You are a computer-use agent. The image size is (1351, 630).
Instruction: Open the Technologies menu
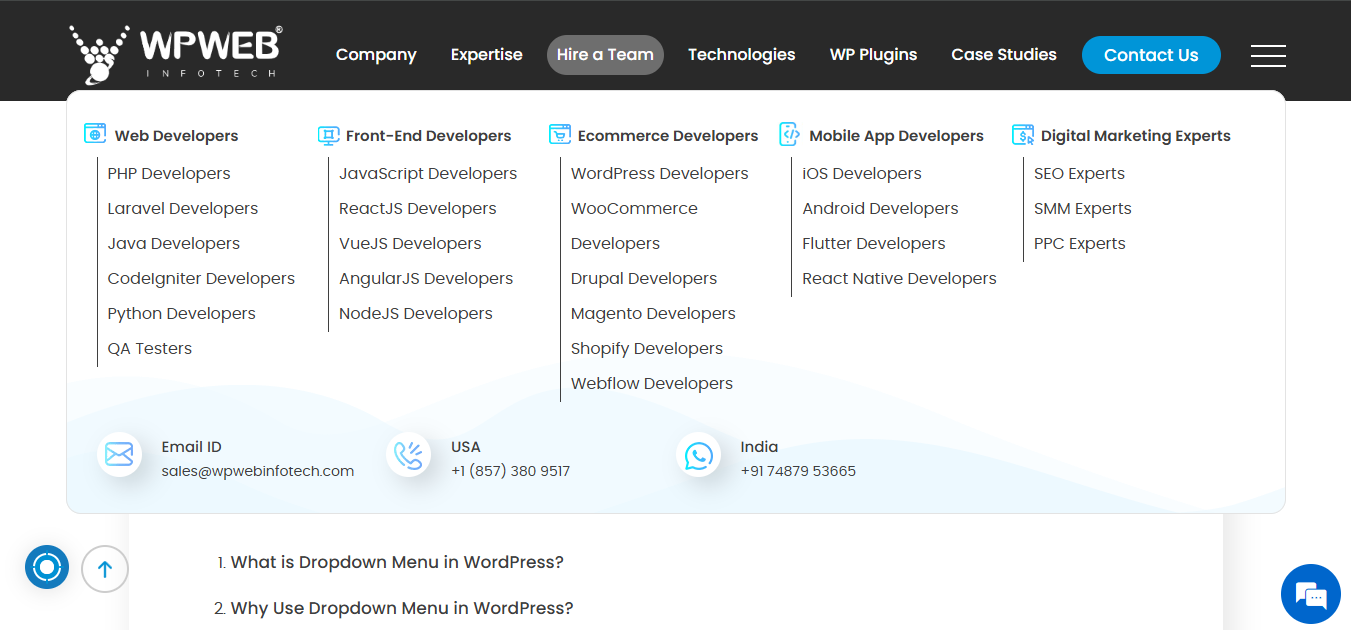click(742, 55)
